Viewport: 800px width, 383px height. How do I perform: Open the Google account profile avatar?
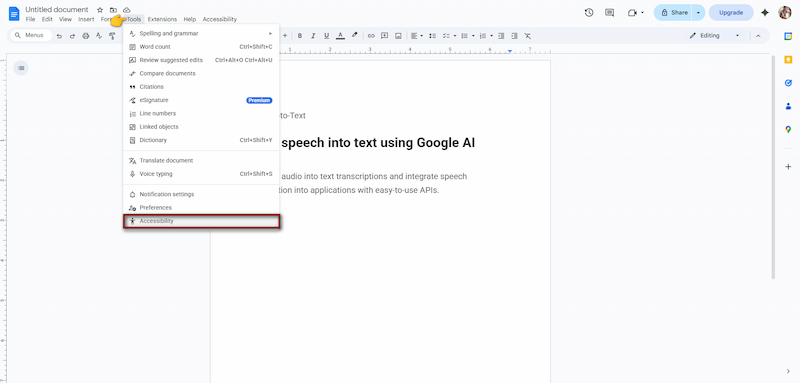pos(785,13)
